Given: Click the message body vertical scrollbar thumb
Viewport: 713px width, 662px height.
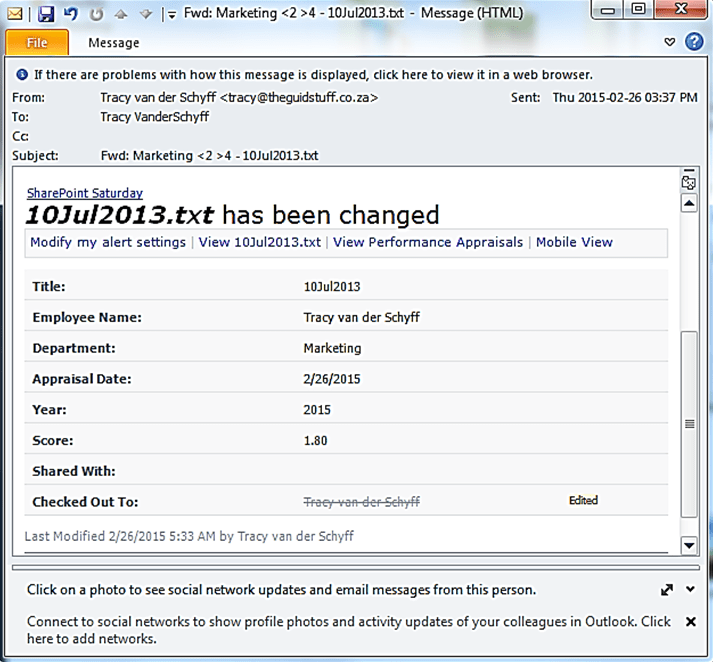Looking at the screenshot, I should pos(688,423).
